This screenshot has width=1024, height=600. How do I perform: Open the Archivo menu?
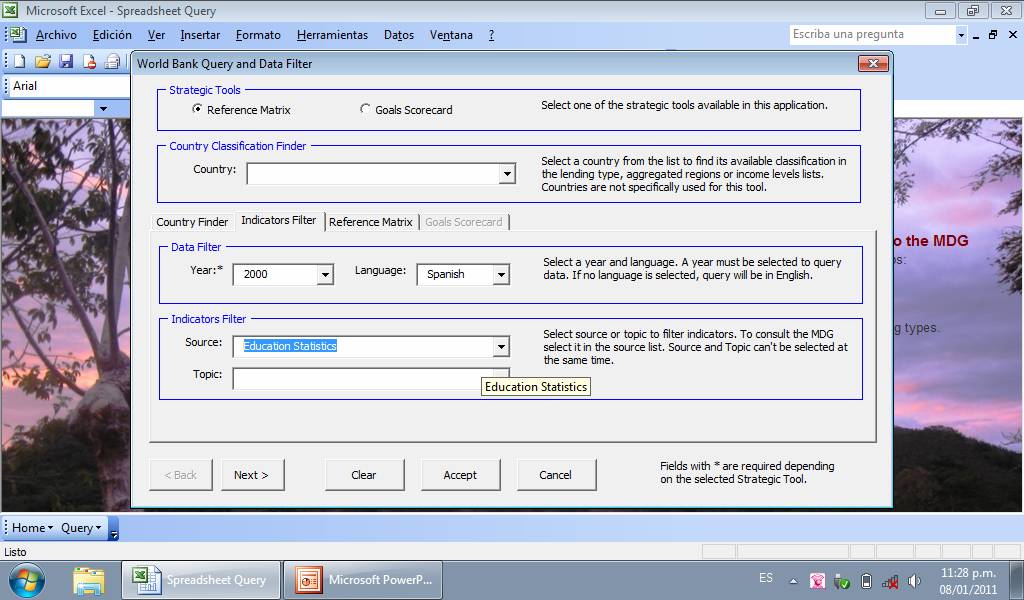56,35
